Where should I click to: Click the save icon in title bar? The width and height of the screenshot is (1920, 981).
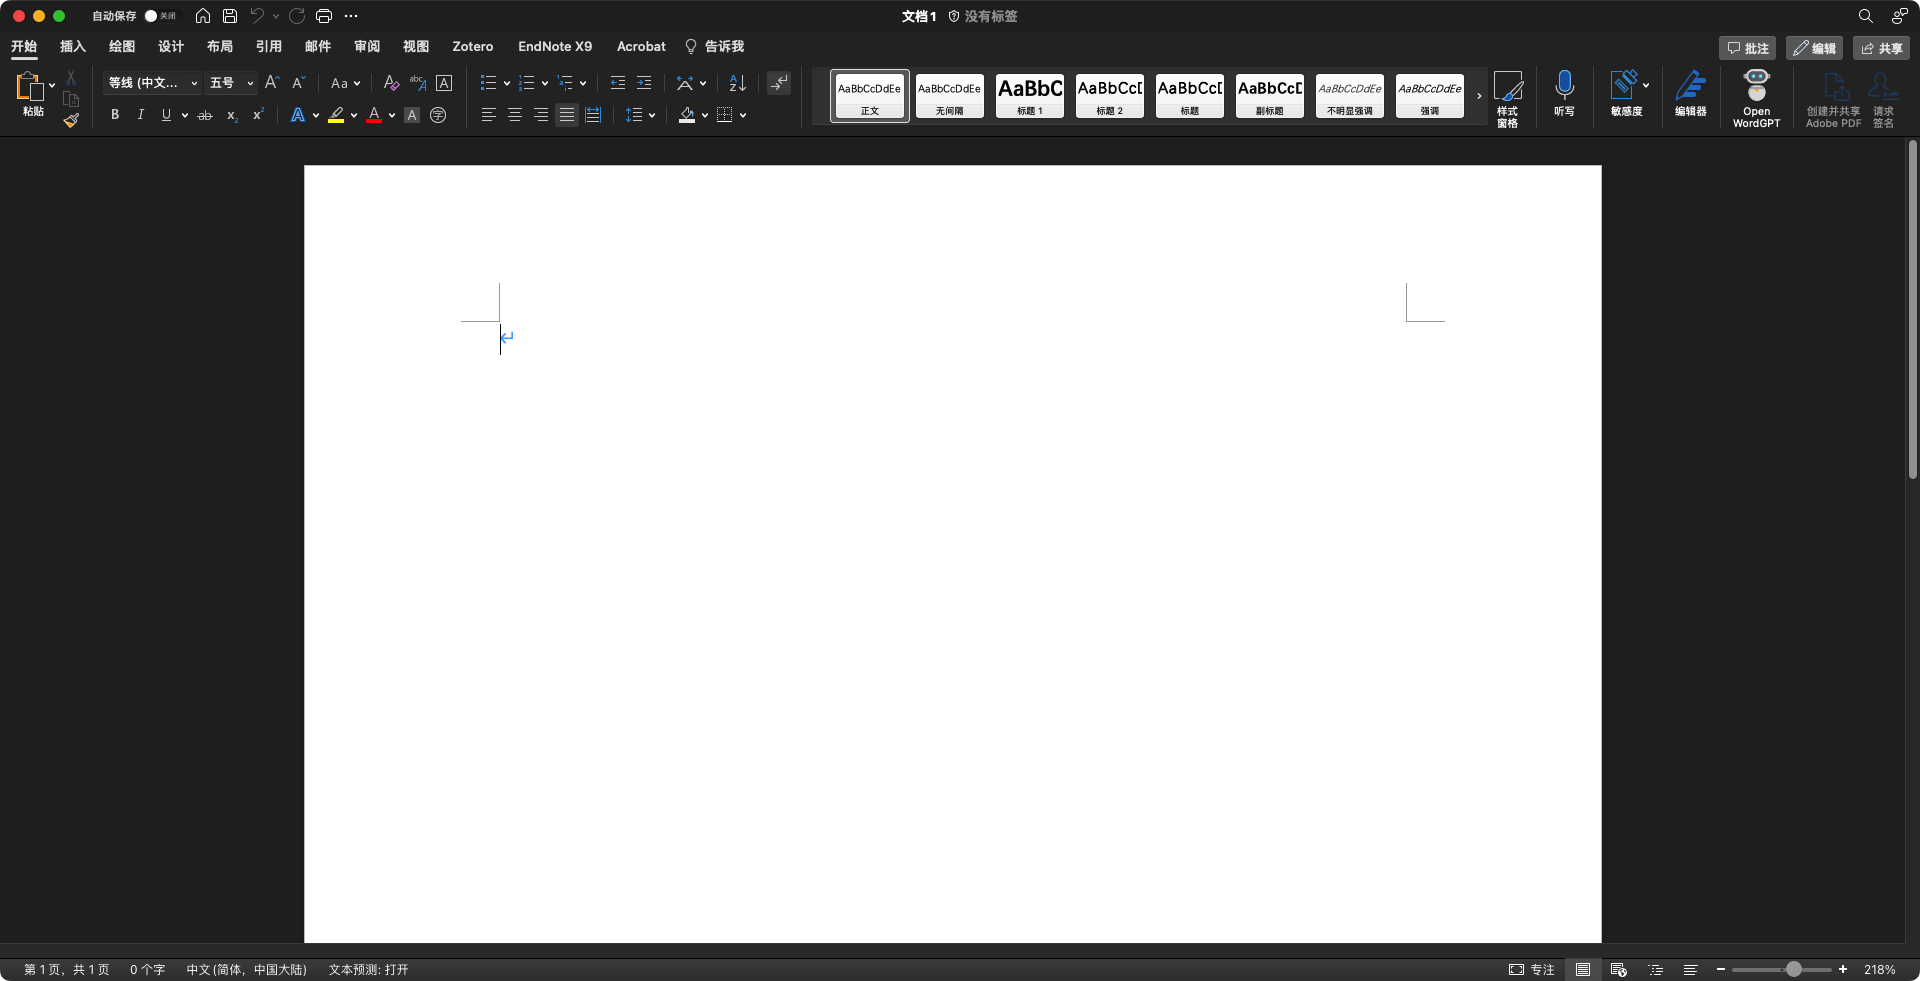click(x=230, y=16)
